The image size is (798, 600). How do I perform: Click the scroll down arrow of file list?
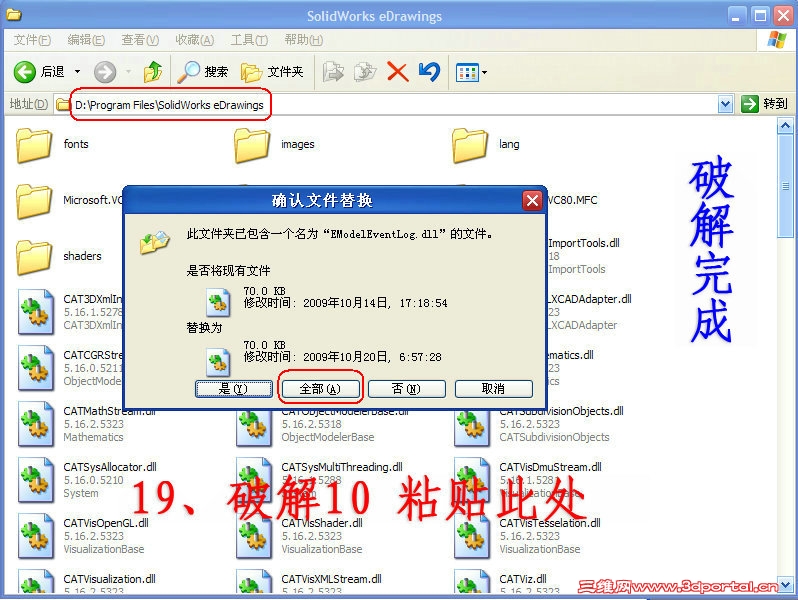point(785,585)
